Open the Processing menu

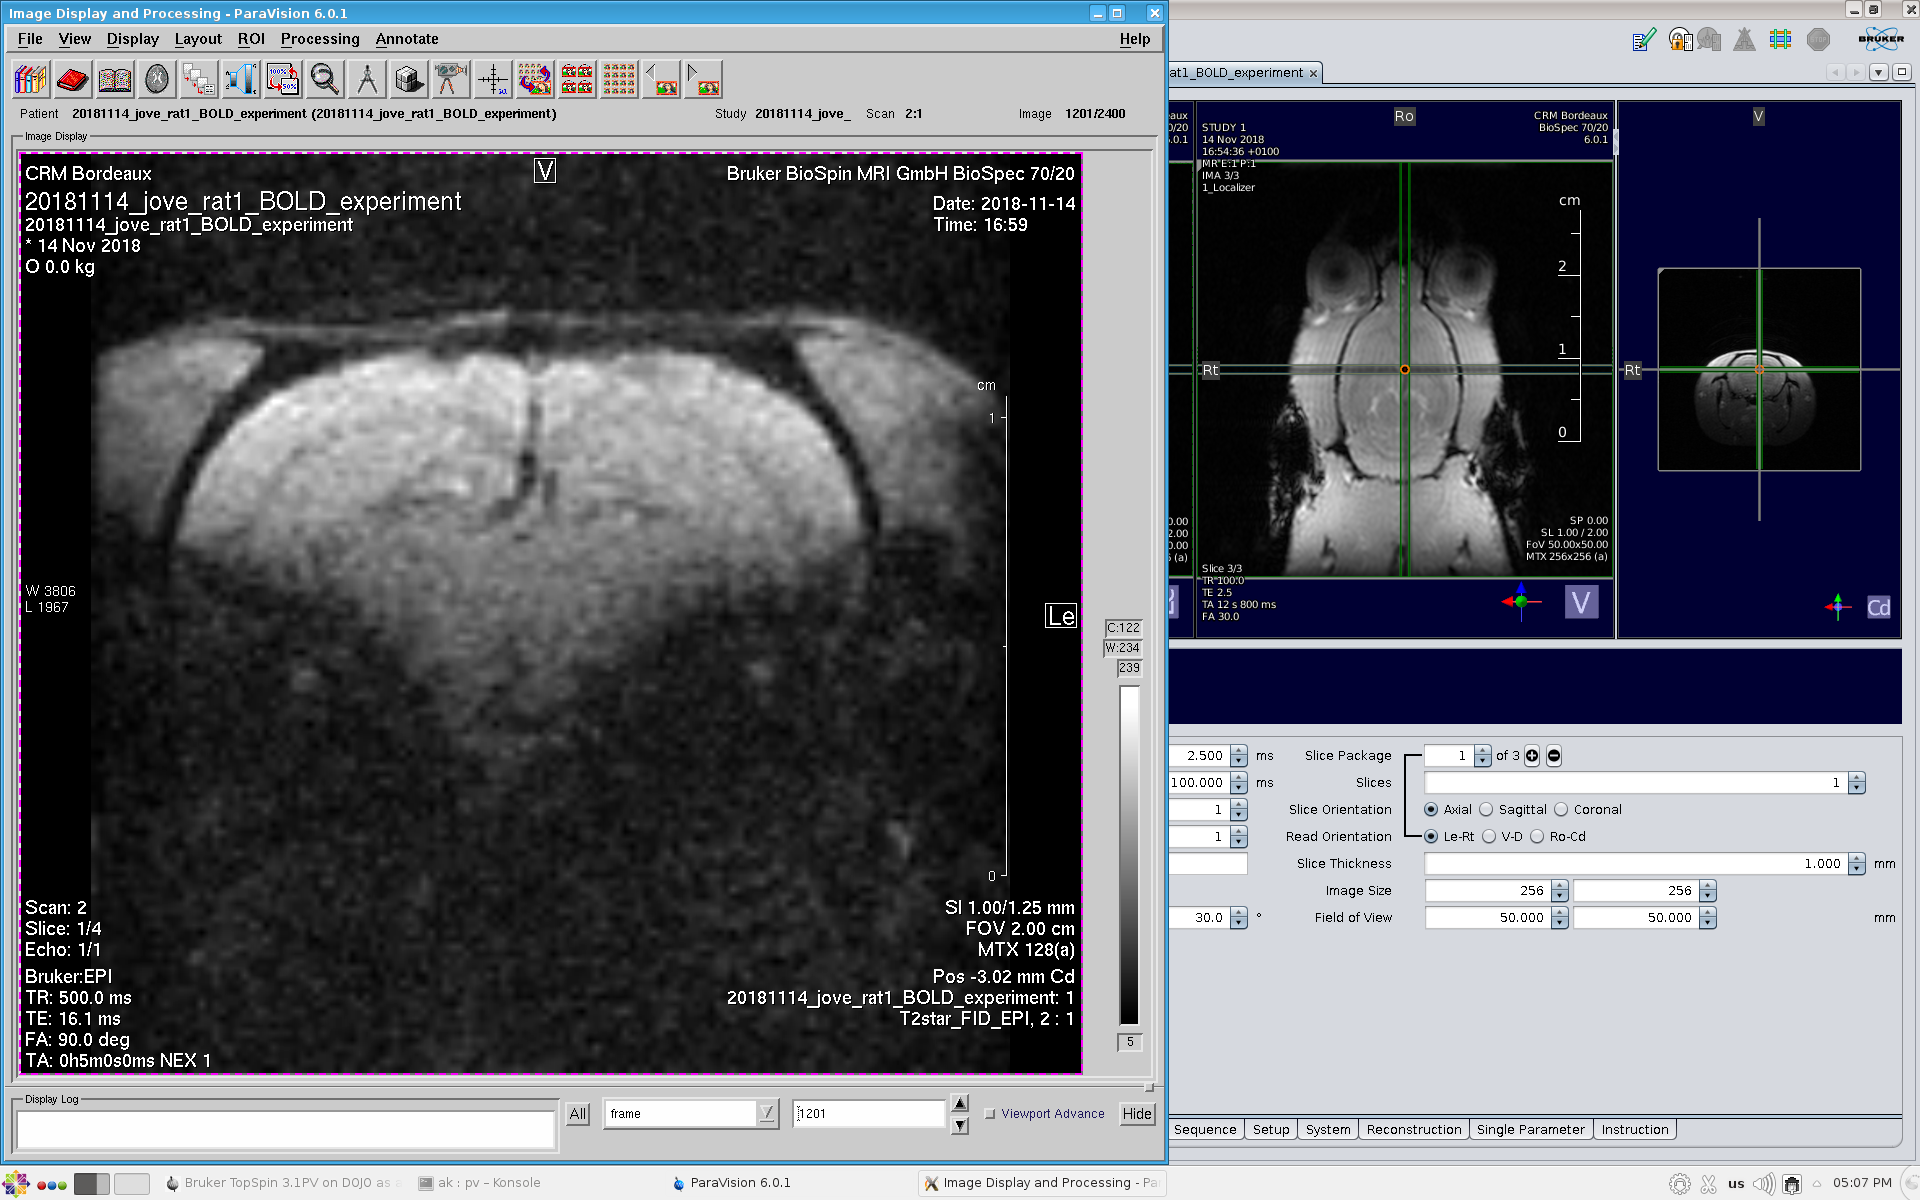(x=320, y=39)
